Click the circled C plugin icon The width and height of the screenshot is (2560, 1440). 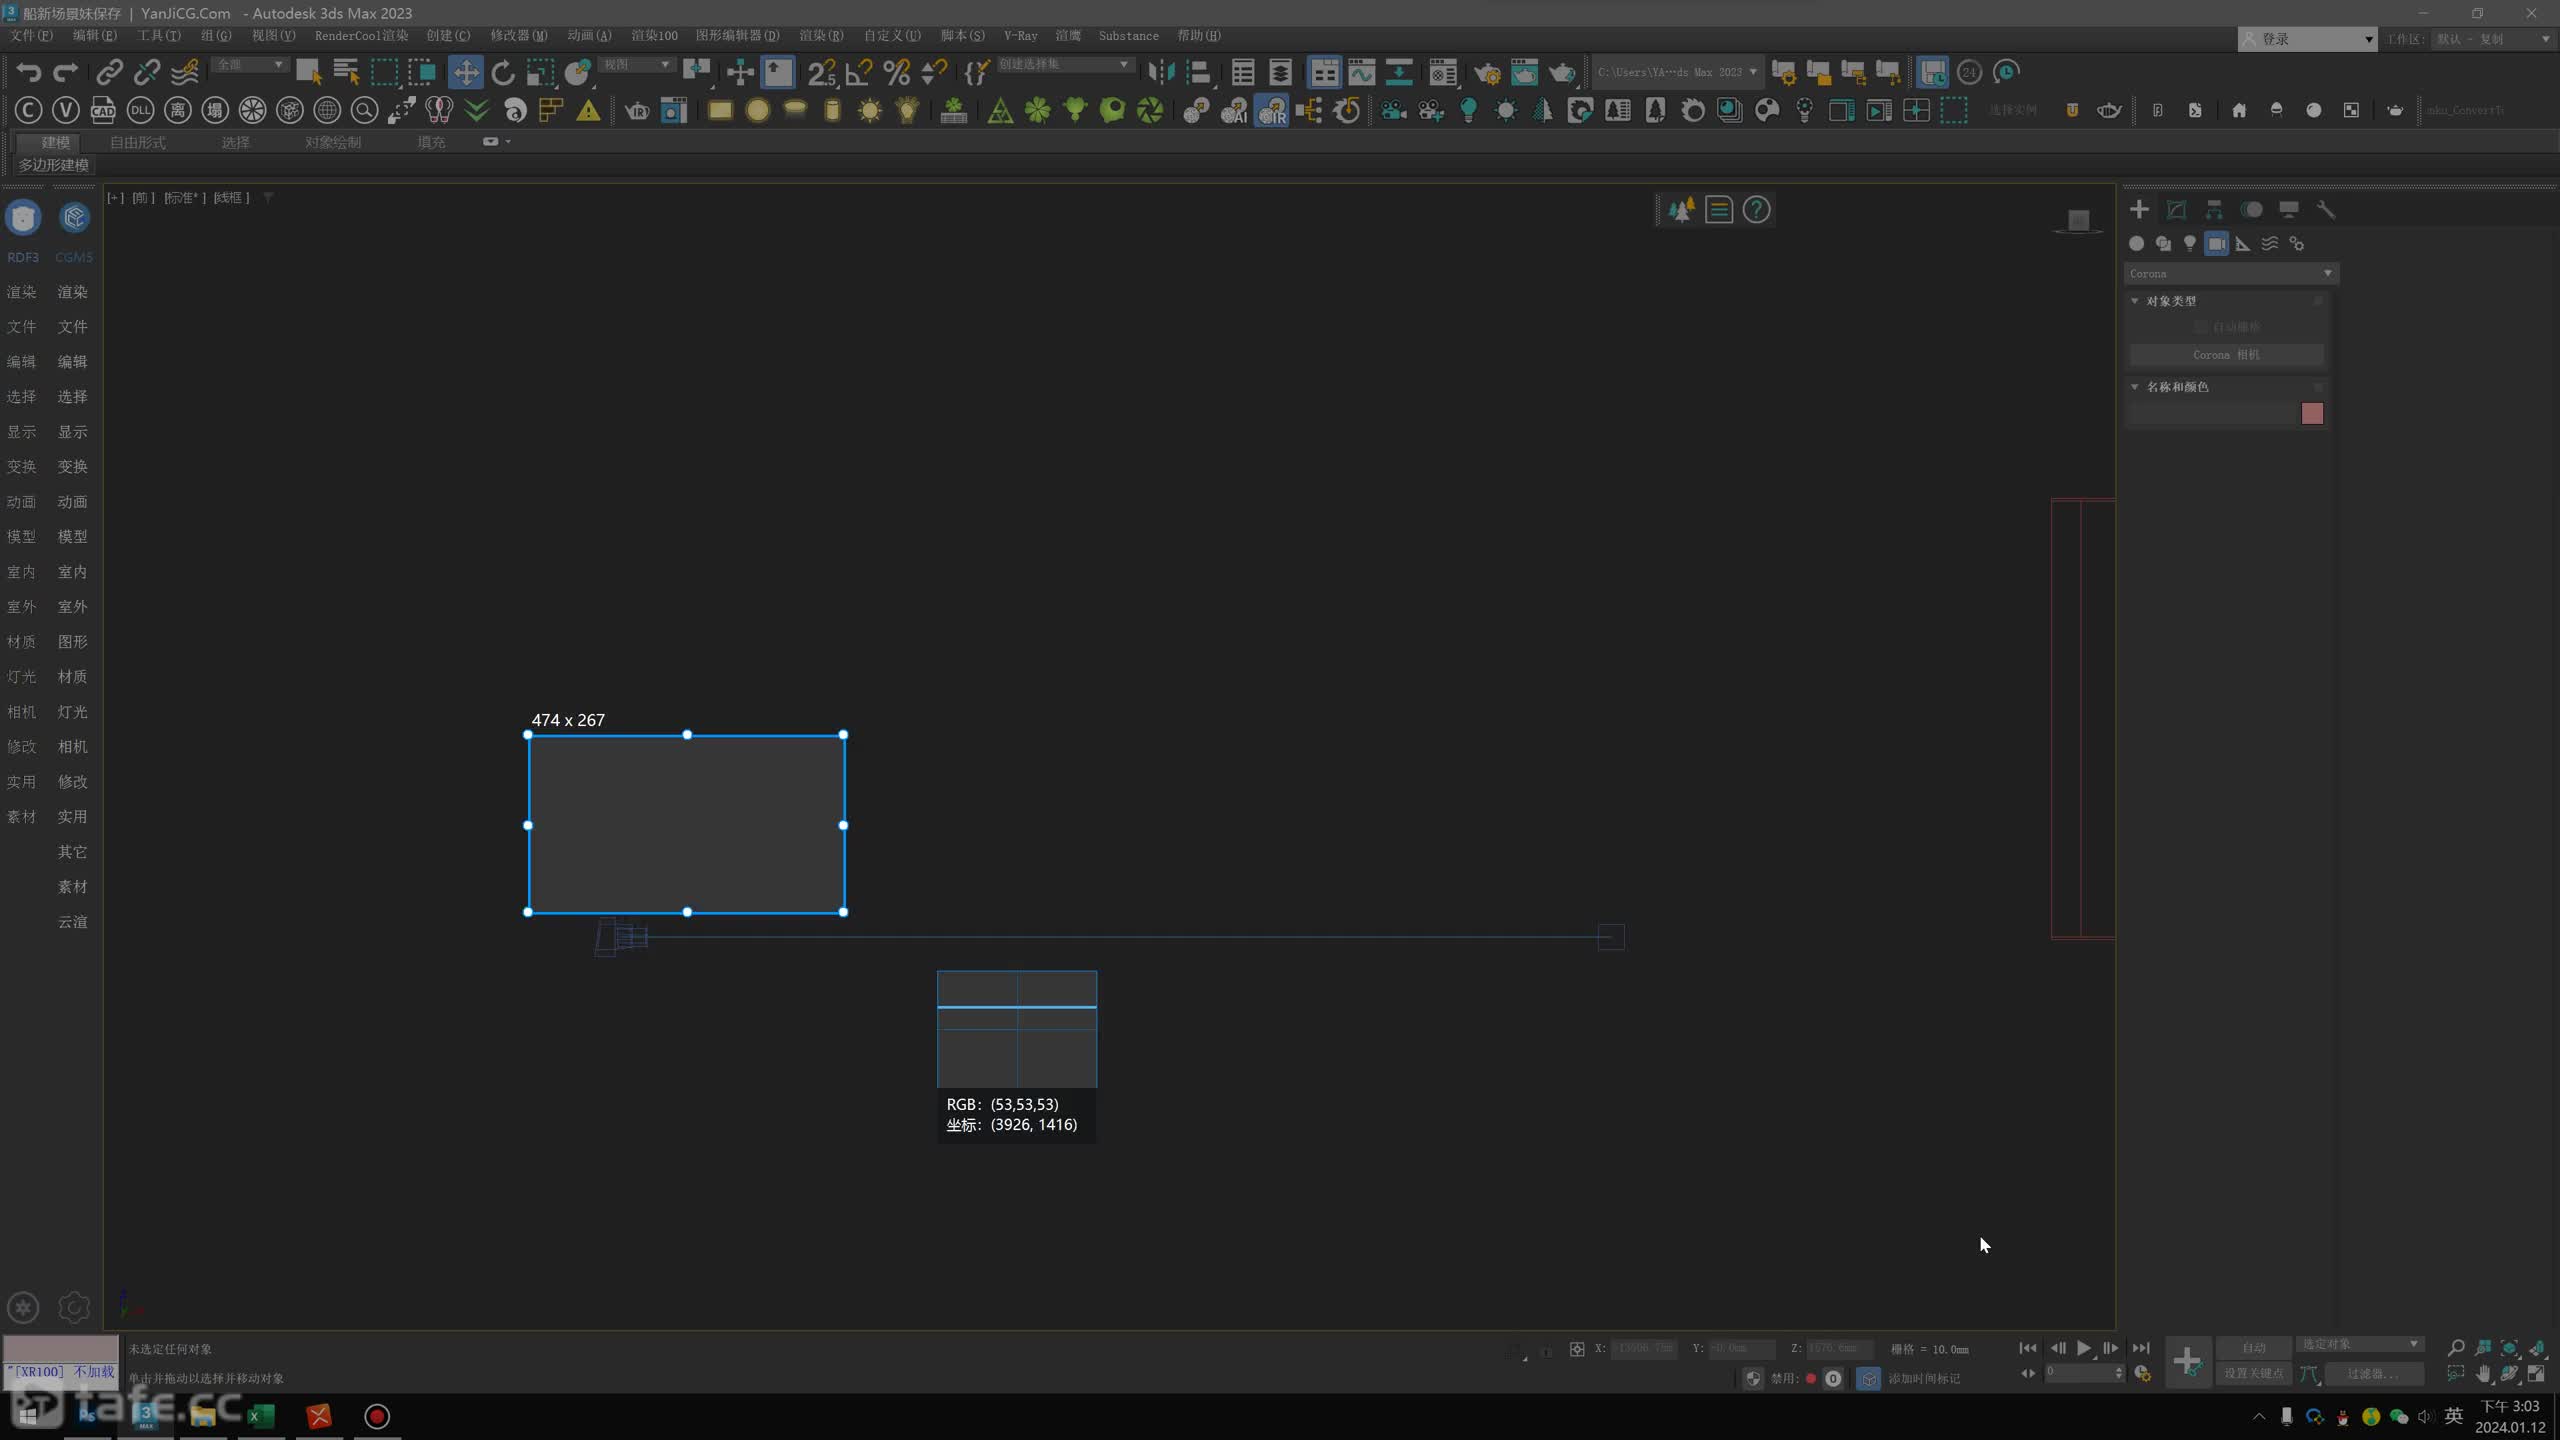pyautogui.click(x=28, y=110)
